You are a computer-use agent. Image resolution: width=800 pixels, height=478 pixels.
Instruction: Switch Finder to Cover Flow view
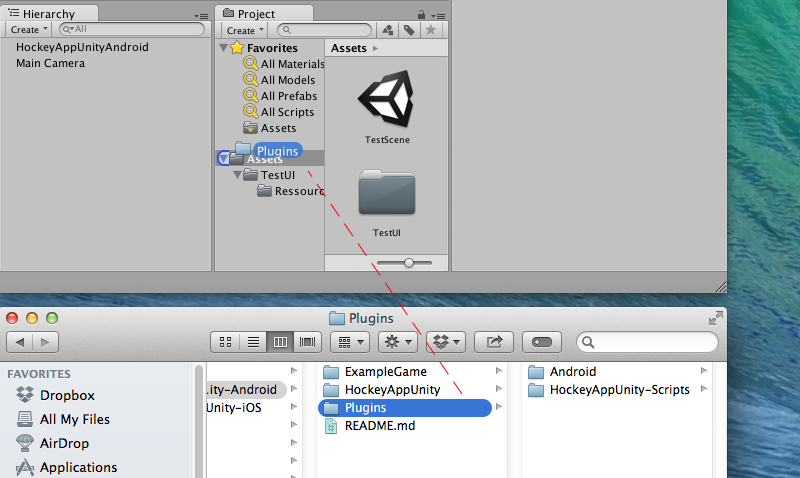coord(308,342)
